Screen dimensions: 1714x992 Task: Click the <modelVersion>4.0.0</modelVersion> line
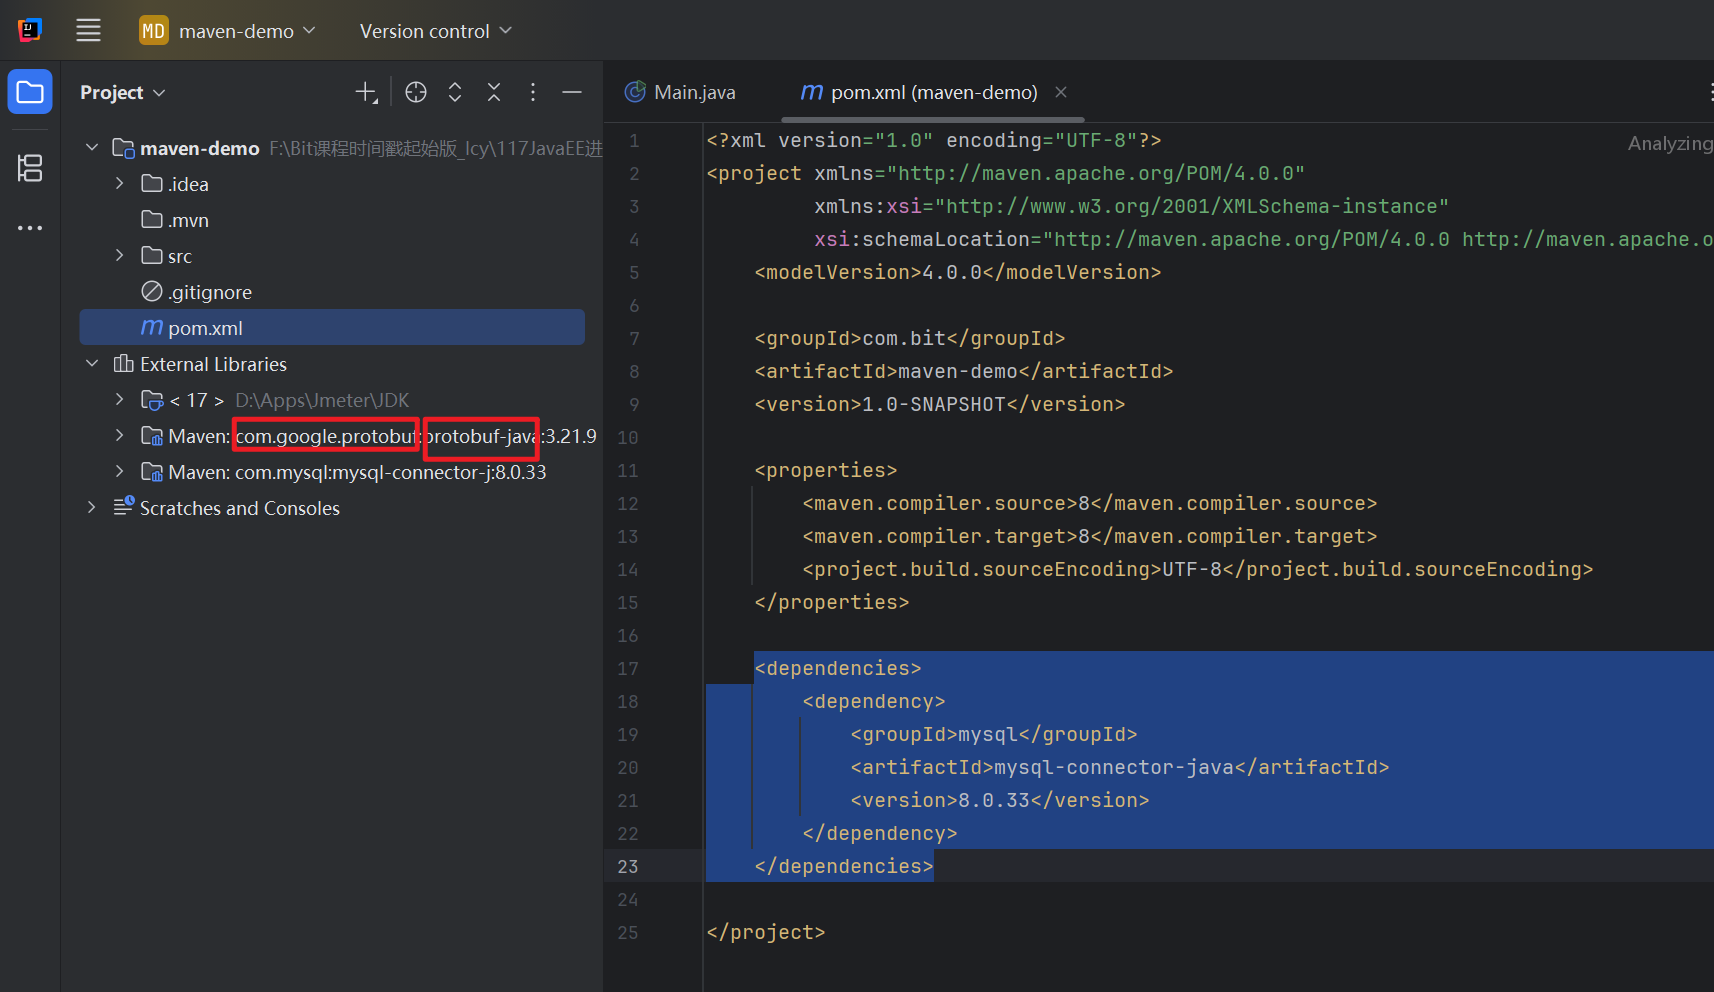(958, 272)
